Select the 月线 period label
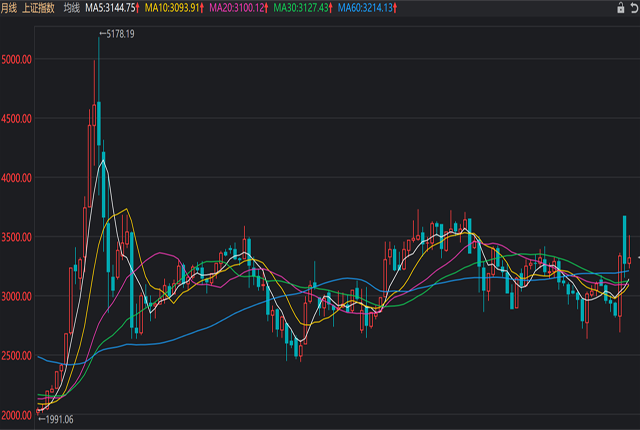This screenshot has height=430, width=640. coord(9,8)
